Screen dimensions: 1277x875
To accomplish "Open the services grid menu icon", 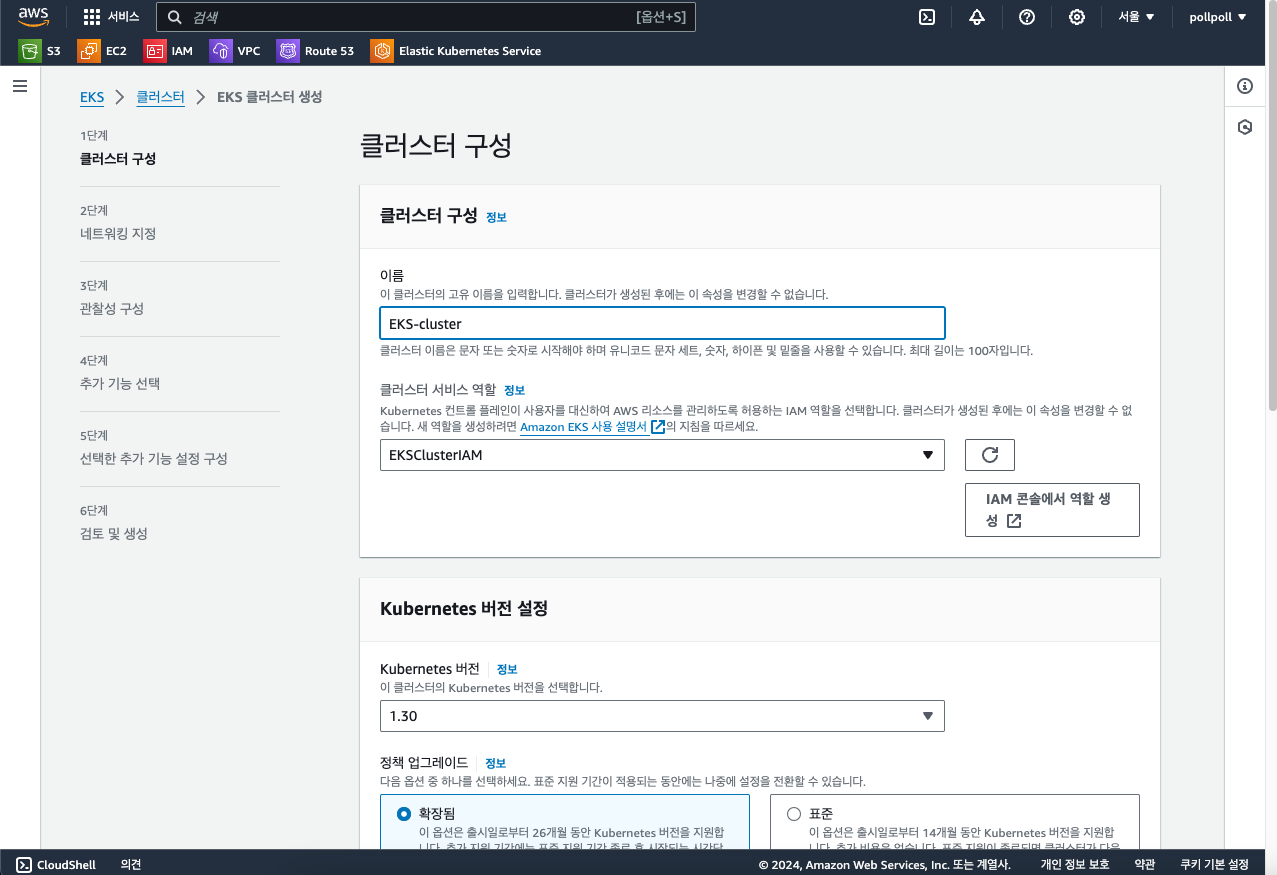I will [x=92, y=17].
